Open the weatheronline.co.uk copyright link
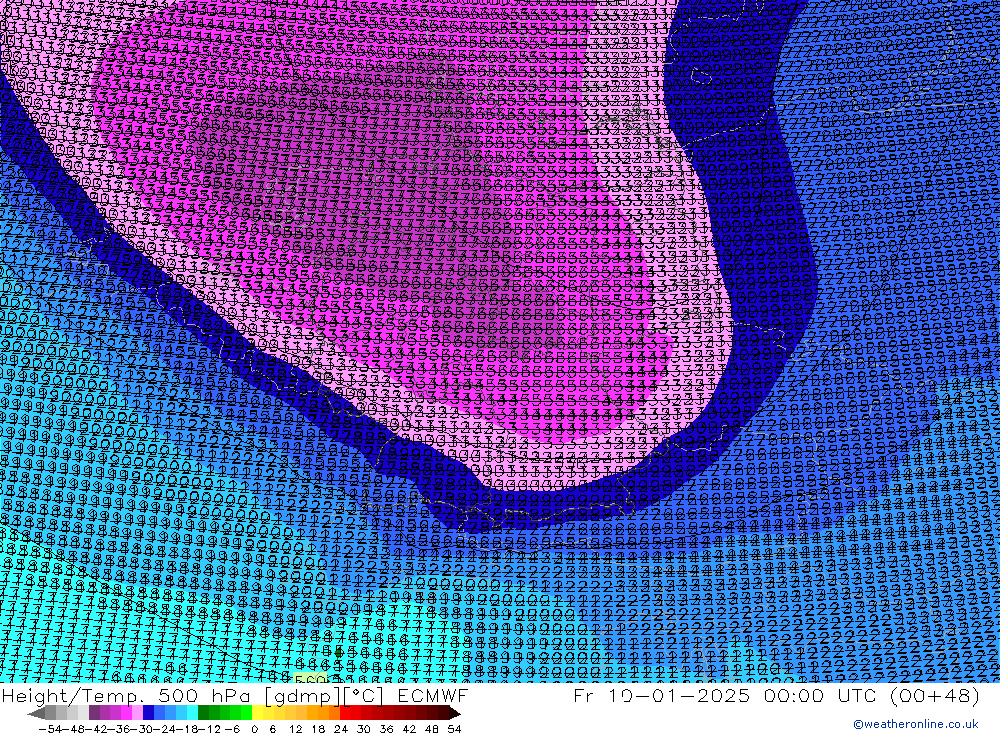This screenshot has width=1000, height=733. [915, 724]
